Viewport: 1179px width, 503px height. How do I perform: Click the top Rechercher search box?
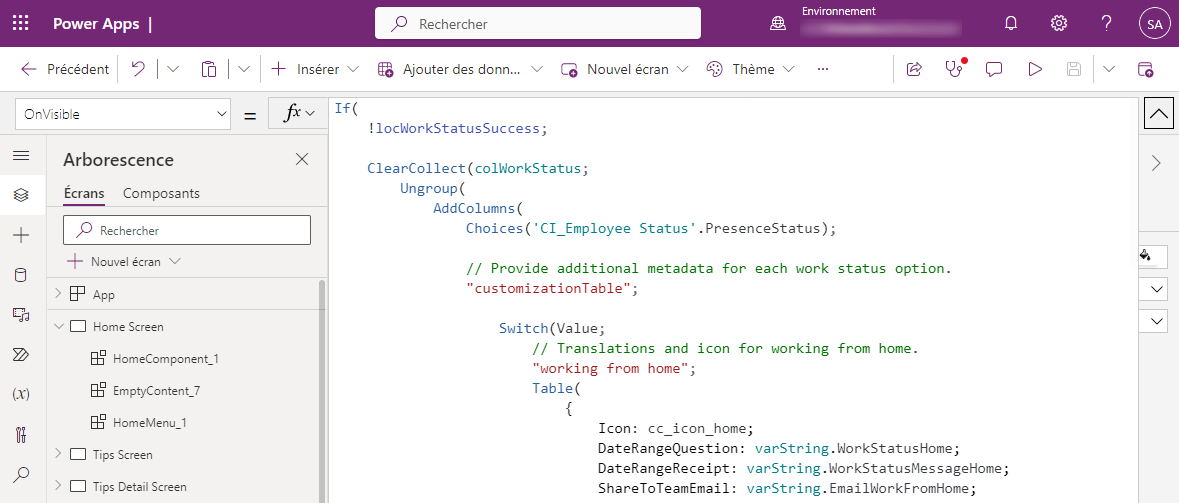(538, 23)
